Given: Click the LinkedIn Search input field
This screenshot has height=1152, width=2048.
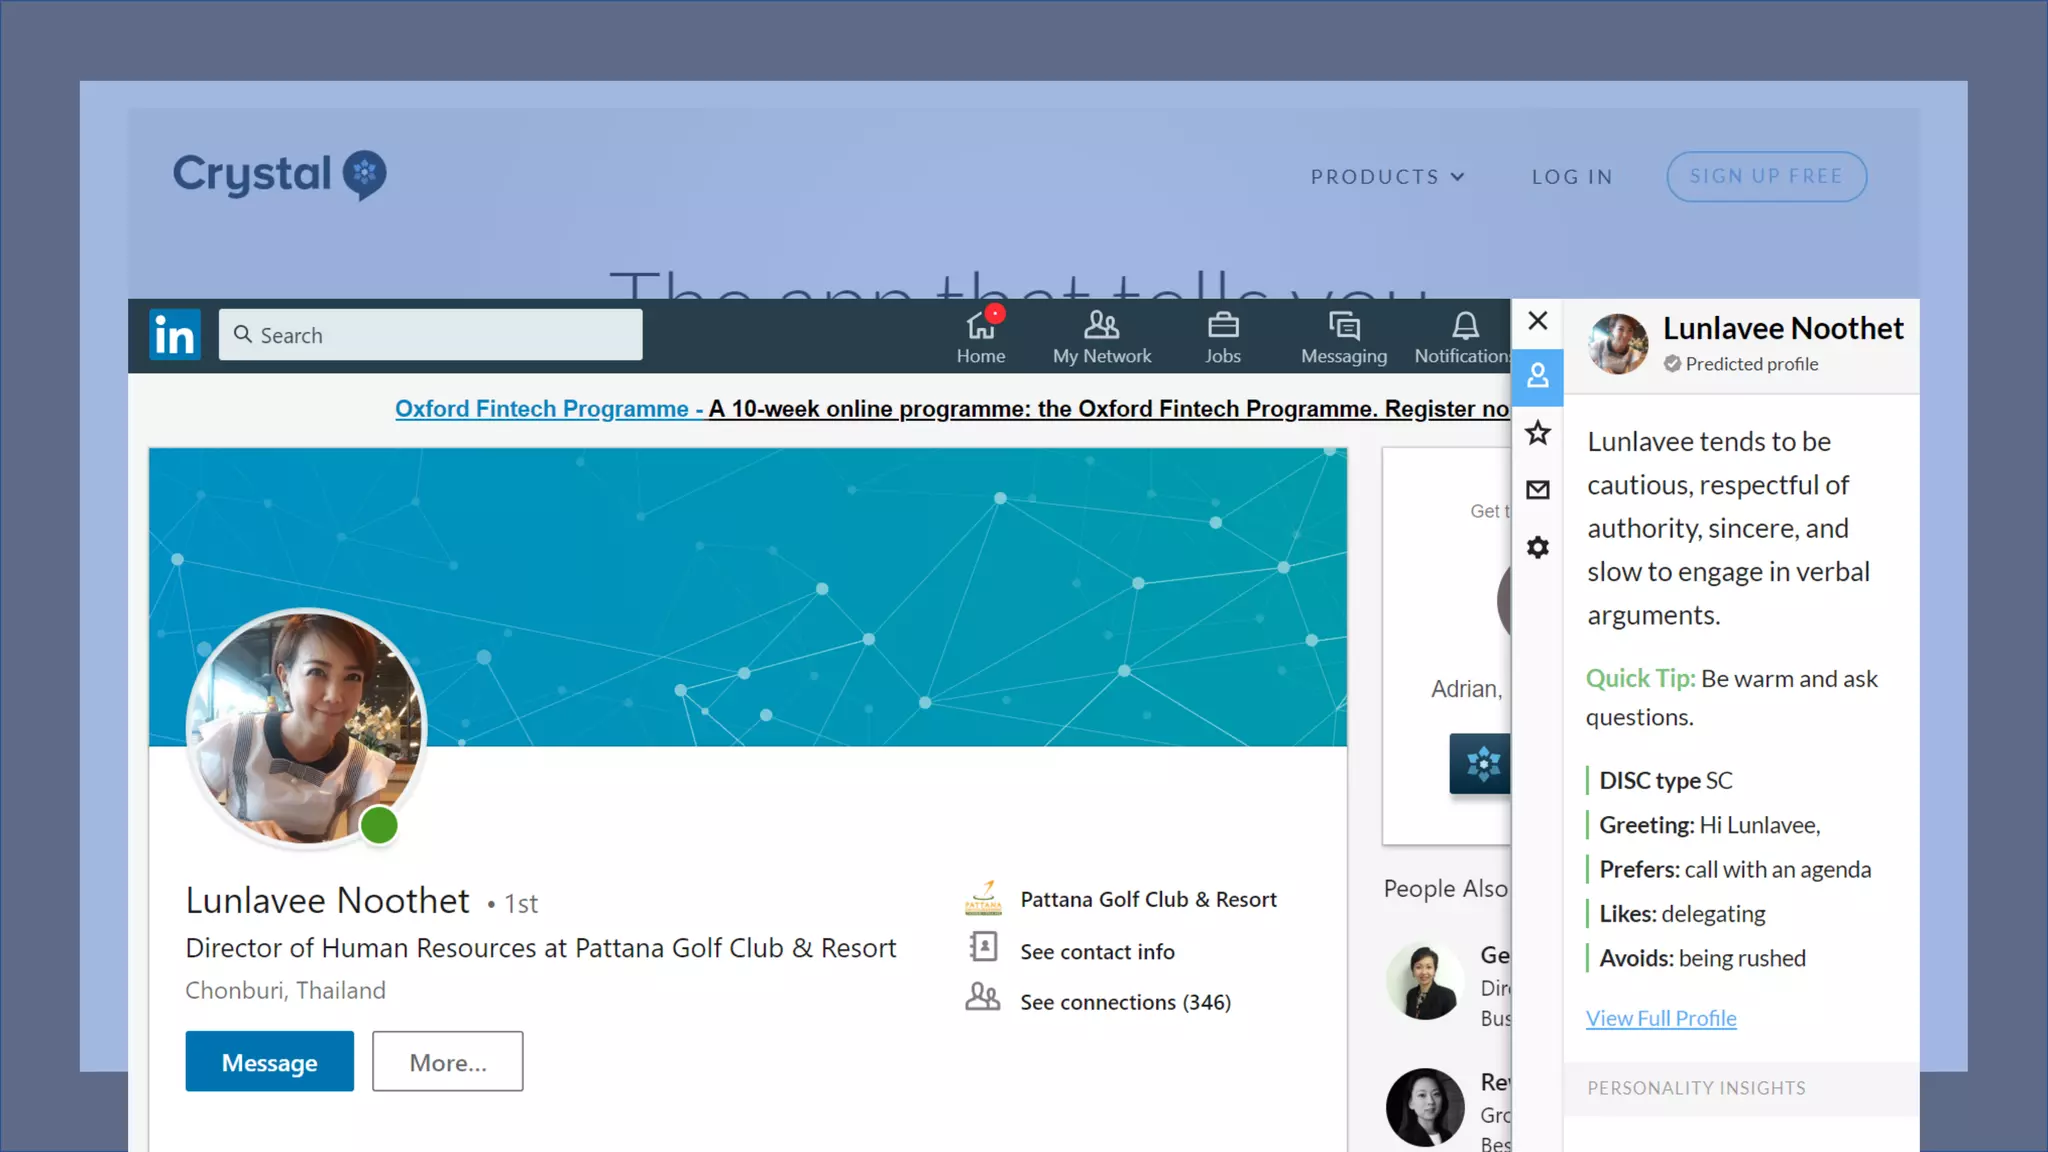Looking at the screenshot, I should tap(430, 335).
